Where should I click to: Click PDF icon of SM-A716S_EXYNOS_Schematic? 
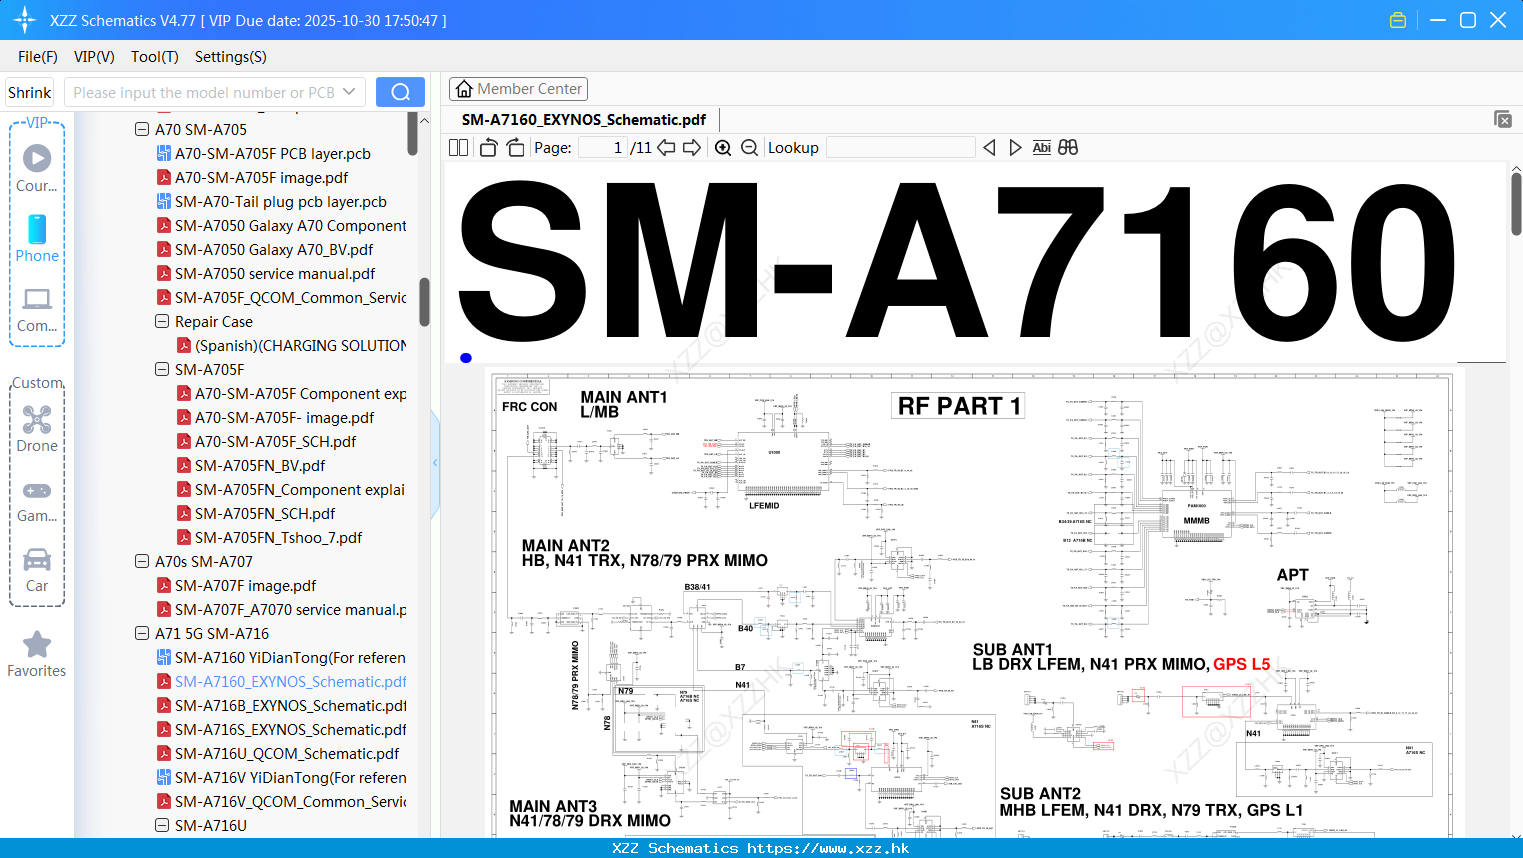(164, 730)
